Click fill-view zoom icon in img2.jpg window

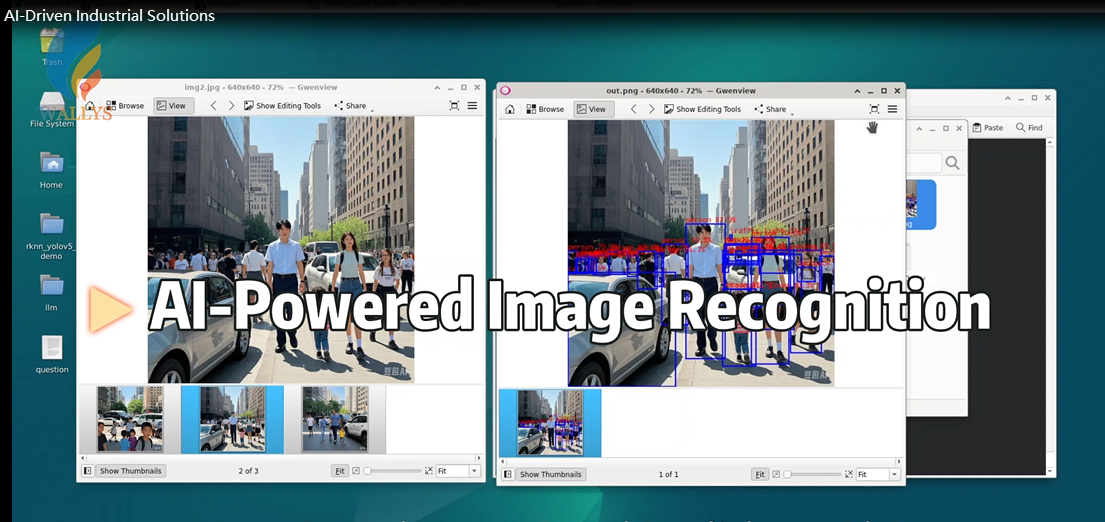(x=428, y=471)
